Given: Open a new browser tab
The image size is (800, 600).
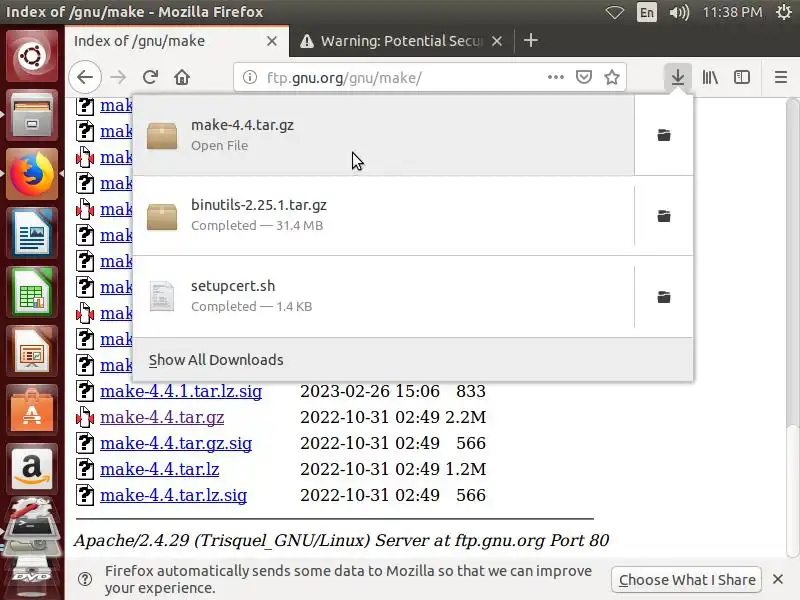Looking at the screenshot, I should (x=531, y=41).
